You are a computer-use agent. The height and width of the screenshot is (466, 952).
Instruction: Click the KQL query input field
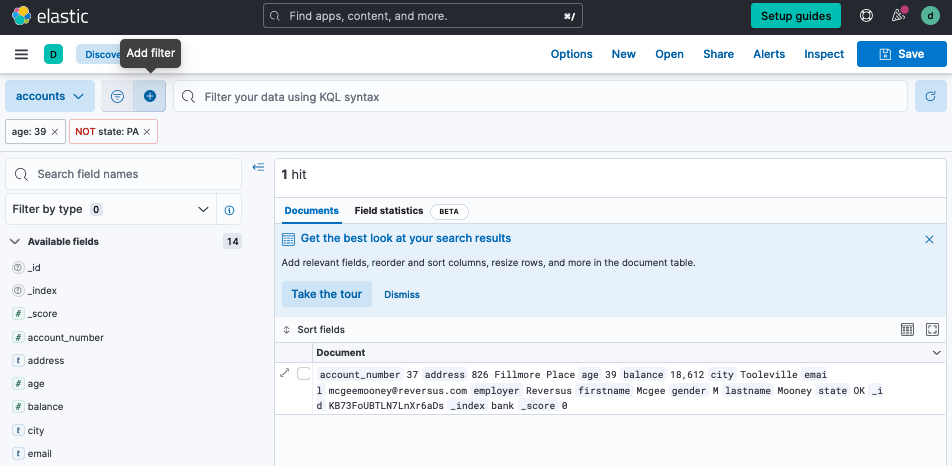540,97
